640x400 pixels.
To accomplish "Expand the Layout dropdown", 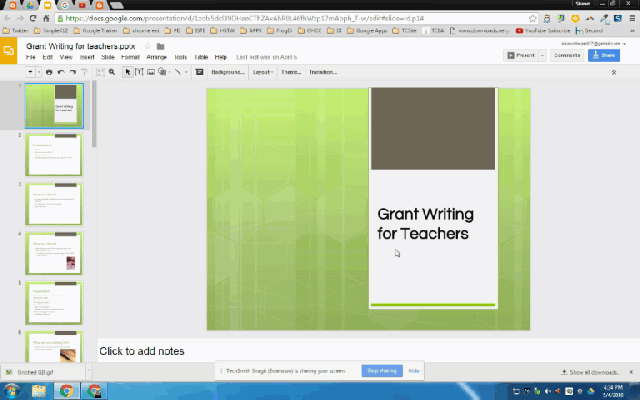I will click(x=263, y=72).
